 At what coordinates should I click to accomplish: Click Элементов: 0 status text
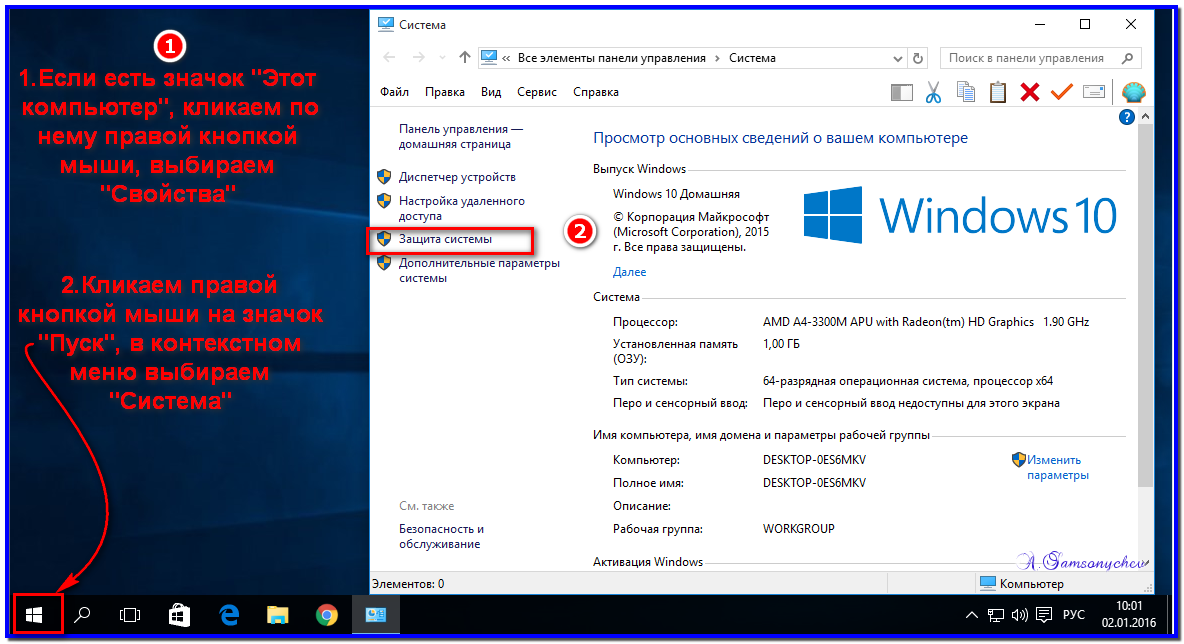click(408, 584)
